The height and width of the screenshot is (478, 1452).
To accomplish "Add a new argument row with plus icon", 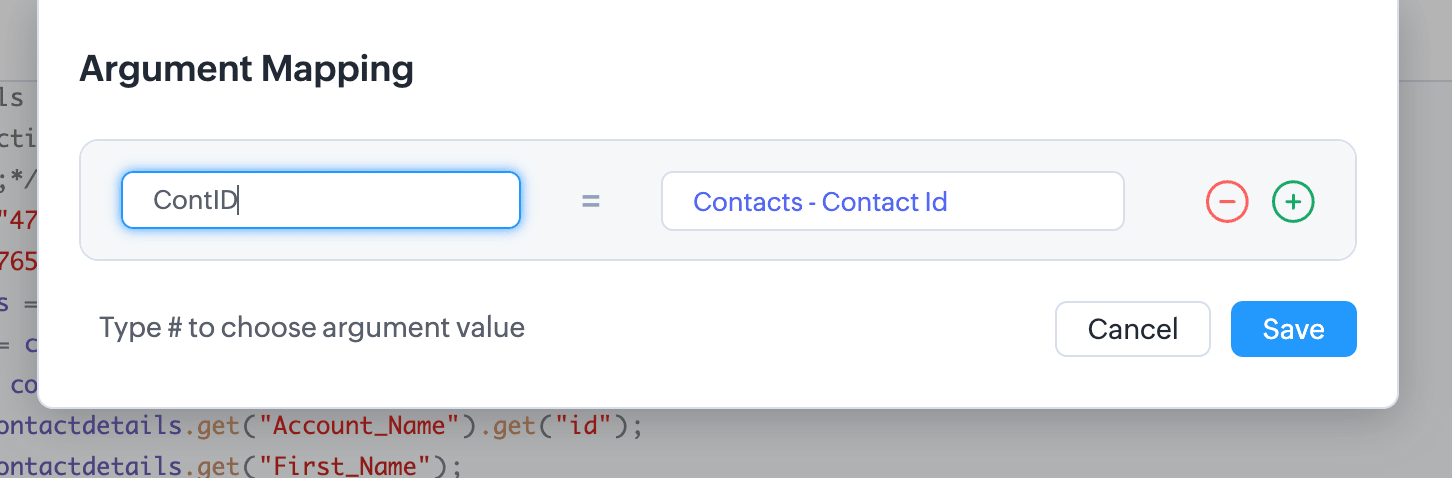I will click(x=1293, y=202).
